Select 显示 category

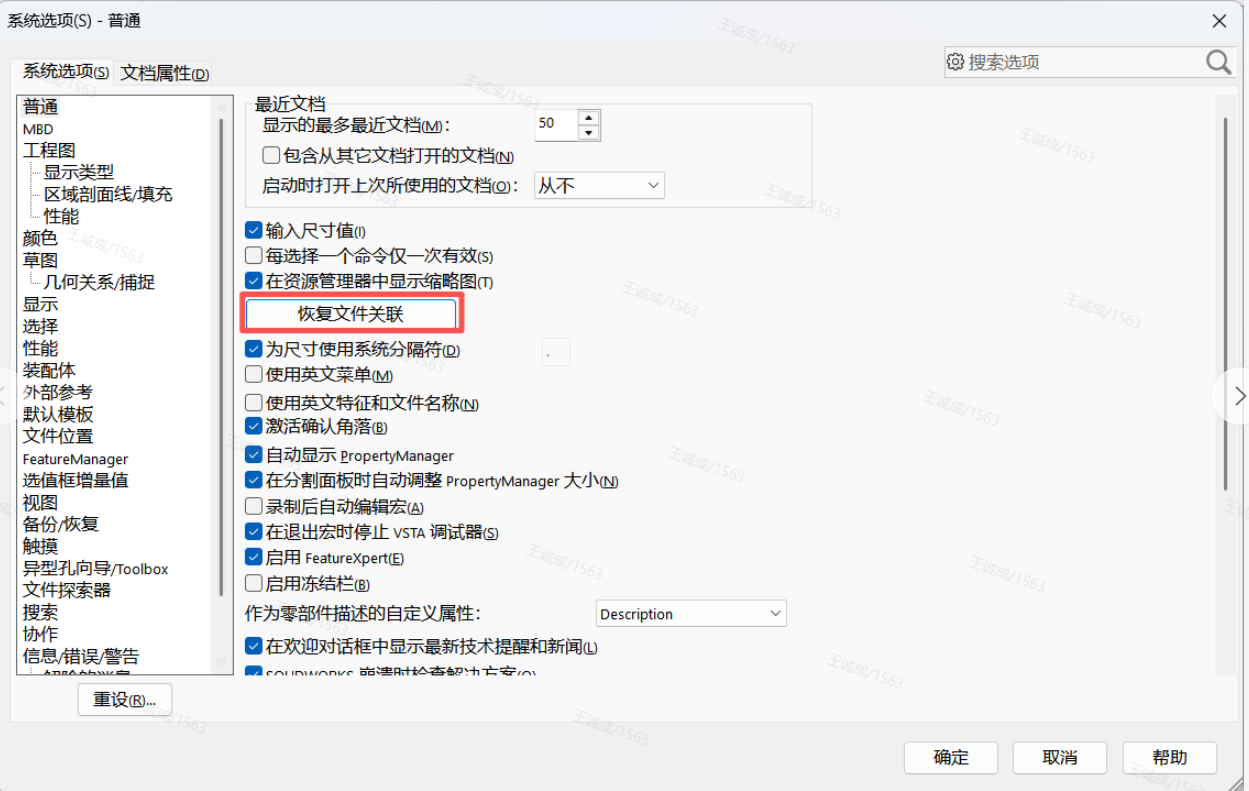[x=40, y=305]
